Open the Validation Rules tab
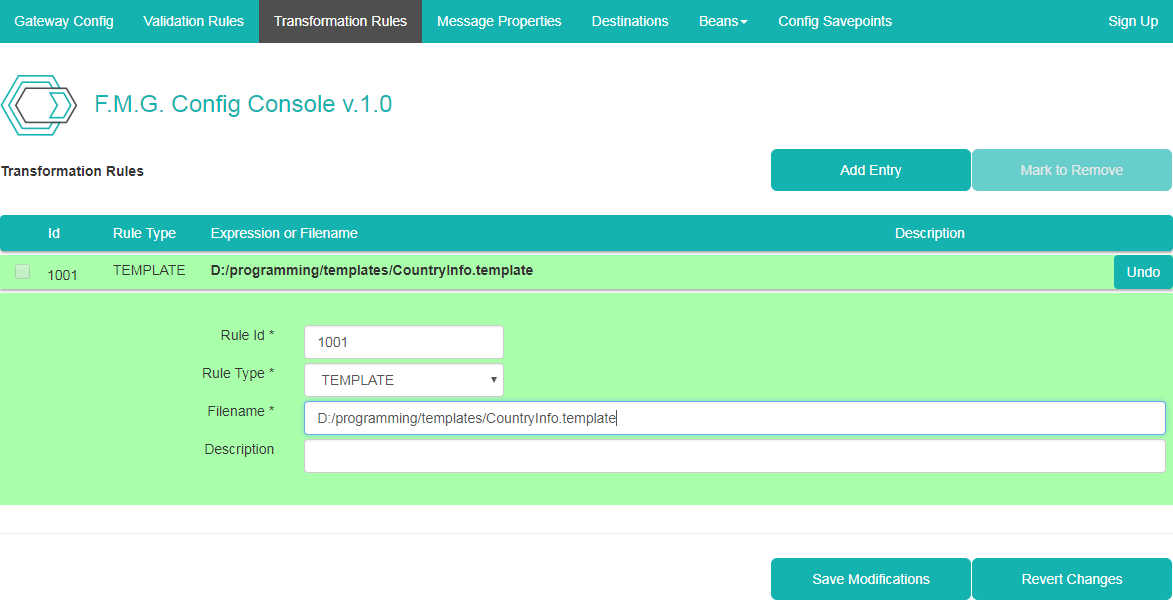Viewport: 1173px width, 601px height. tap(193, 21)
